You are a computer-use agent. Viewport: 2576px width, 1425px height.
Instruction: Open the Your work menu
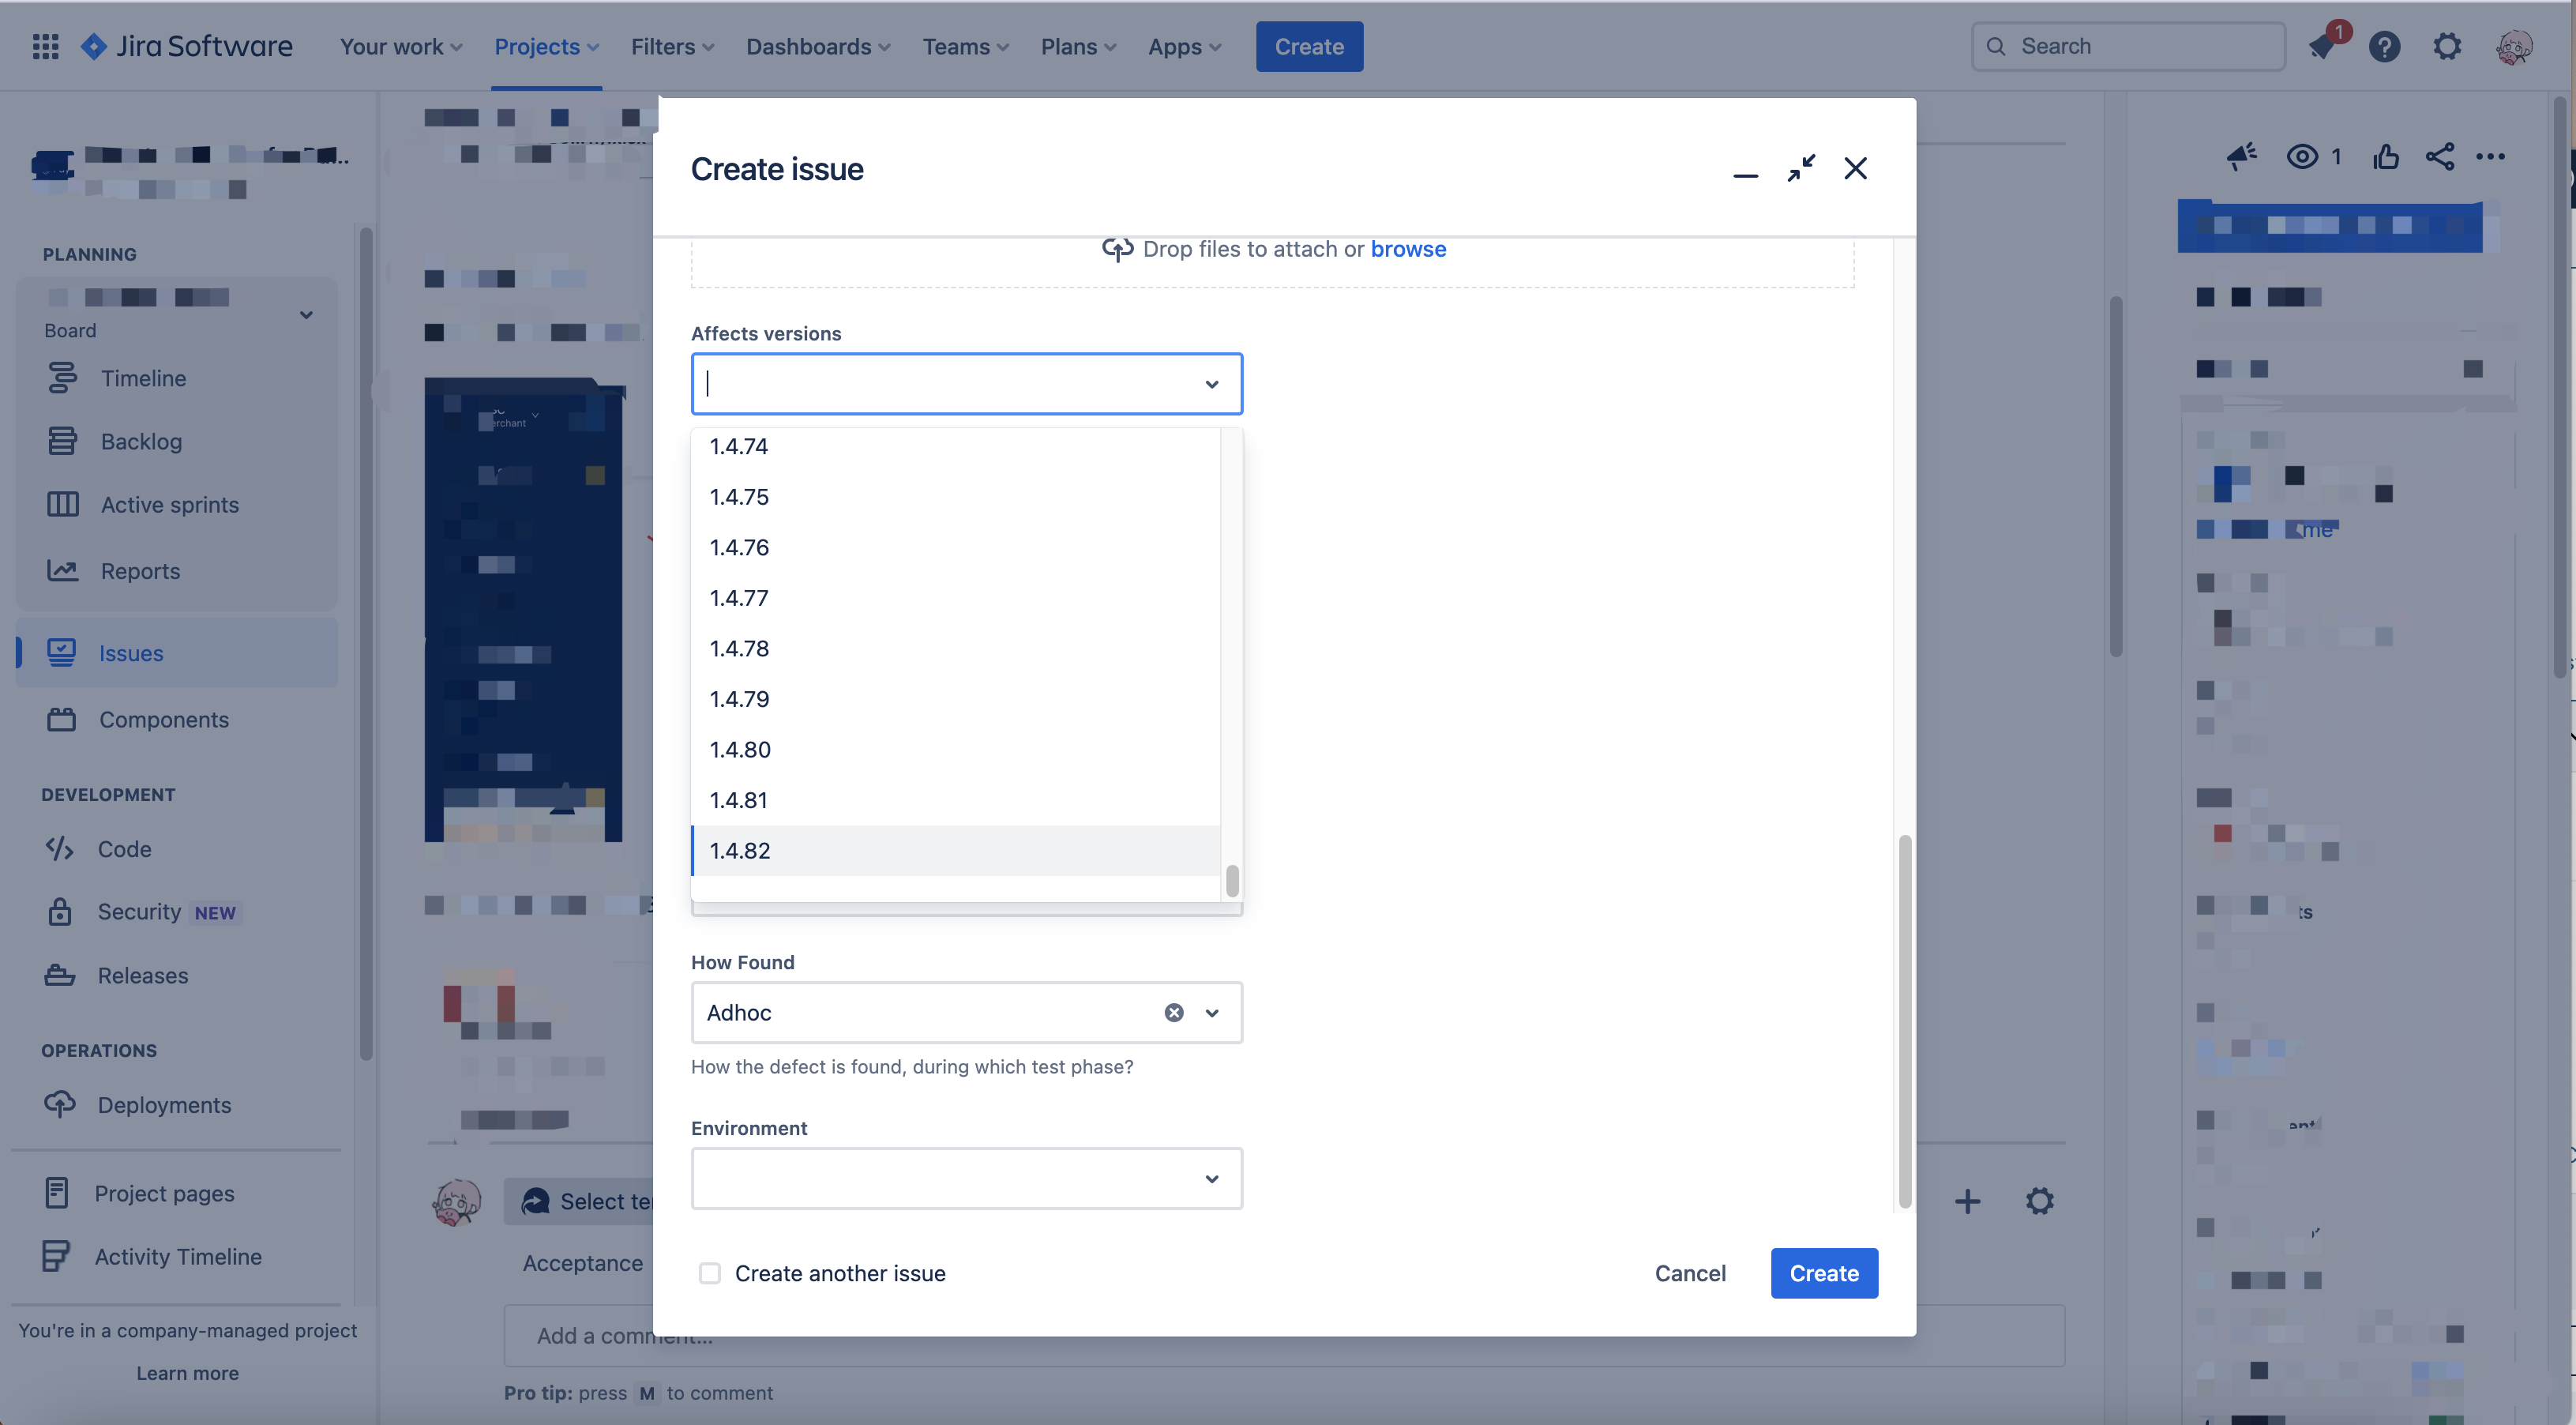tap(400, 47)
